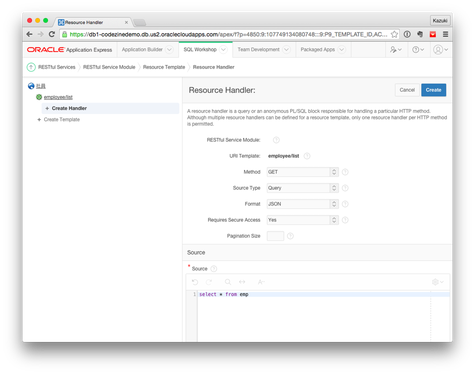Click the Cancel button
The image size is (475, 374).
click(407, 90)
